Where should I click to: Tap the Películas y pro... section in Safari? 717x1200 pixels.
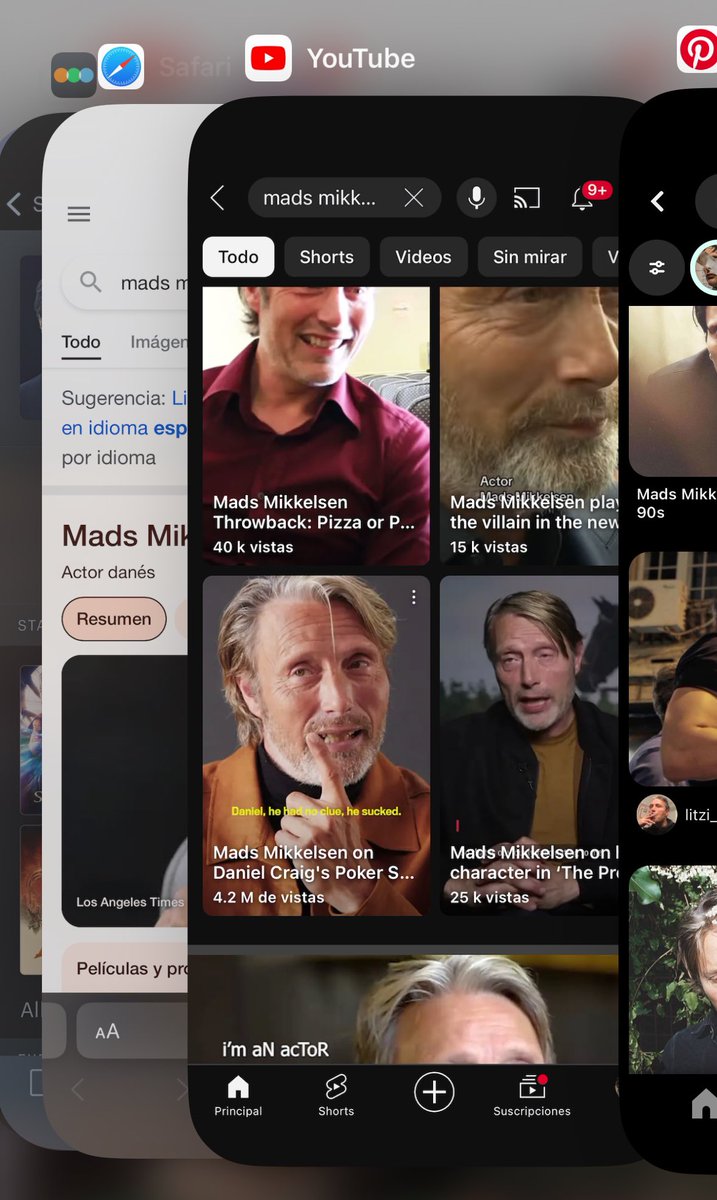pos(126,968)
